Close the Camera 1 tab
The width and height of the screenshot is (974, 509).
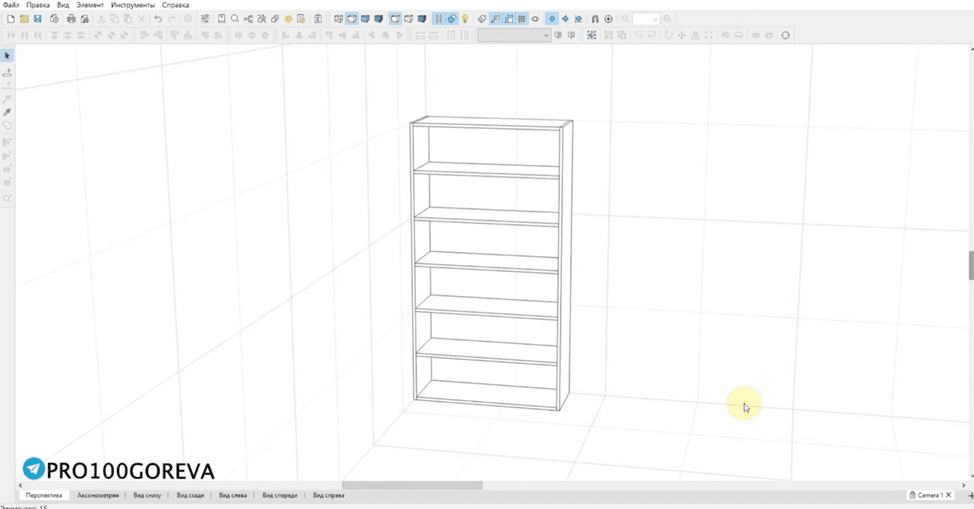(949, 495)
